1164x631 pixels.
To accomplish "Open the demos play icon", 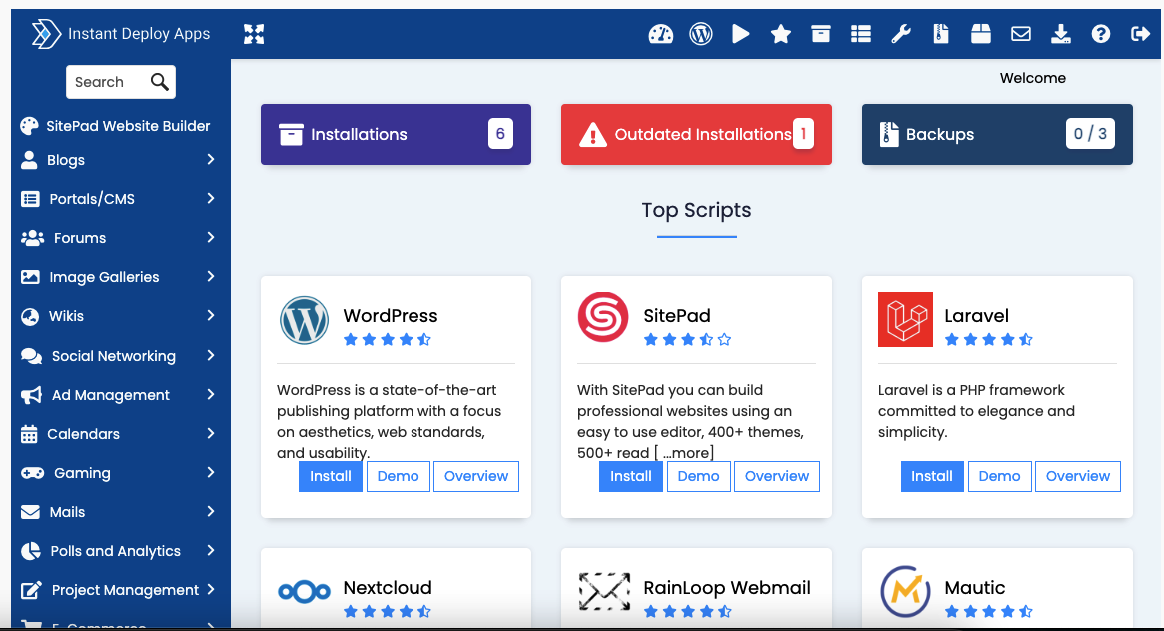I will click(740, 34).
